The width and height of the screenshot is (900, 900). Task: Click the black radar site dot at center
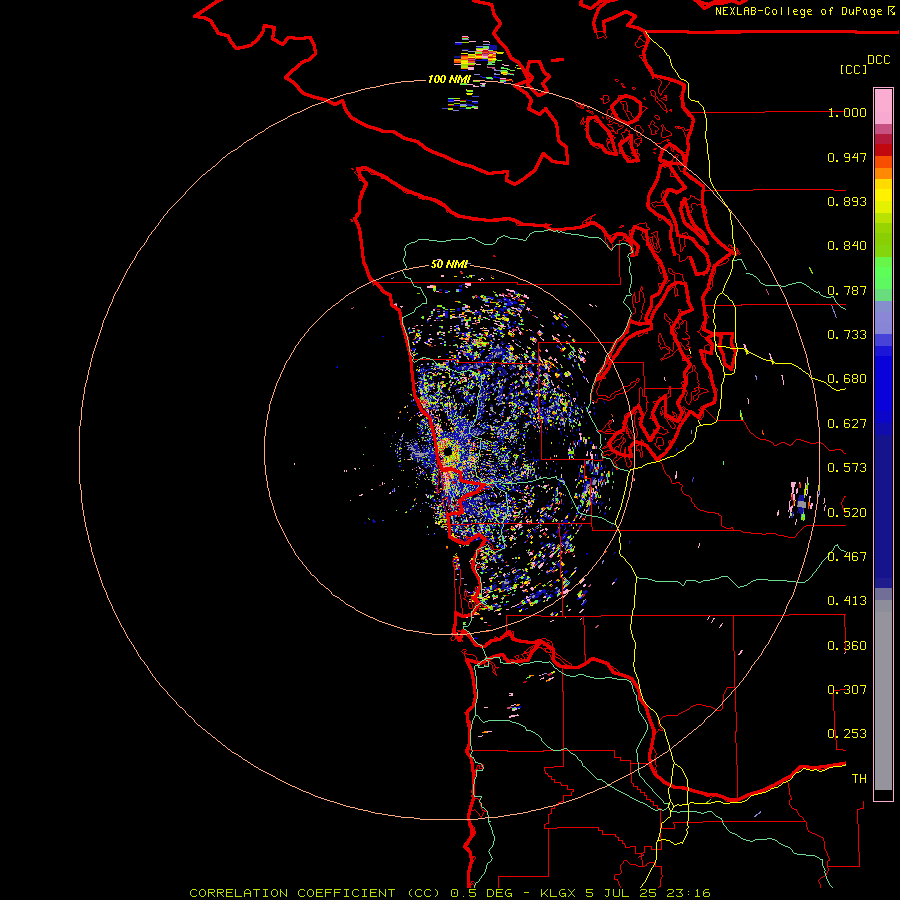pos(448,452)
